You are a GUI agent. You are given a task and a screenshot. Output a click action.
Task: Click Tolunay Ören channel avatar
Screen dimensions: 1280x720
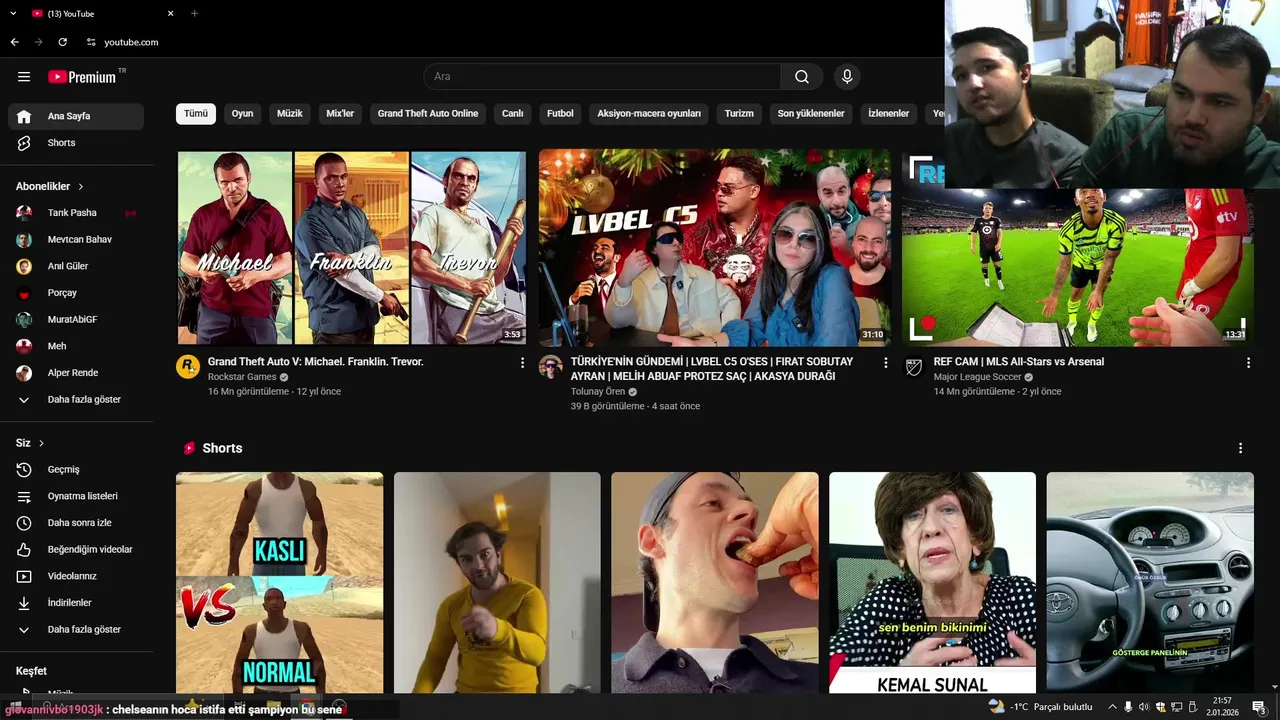[551, 366]
